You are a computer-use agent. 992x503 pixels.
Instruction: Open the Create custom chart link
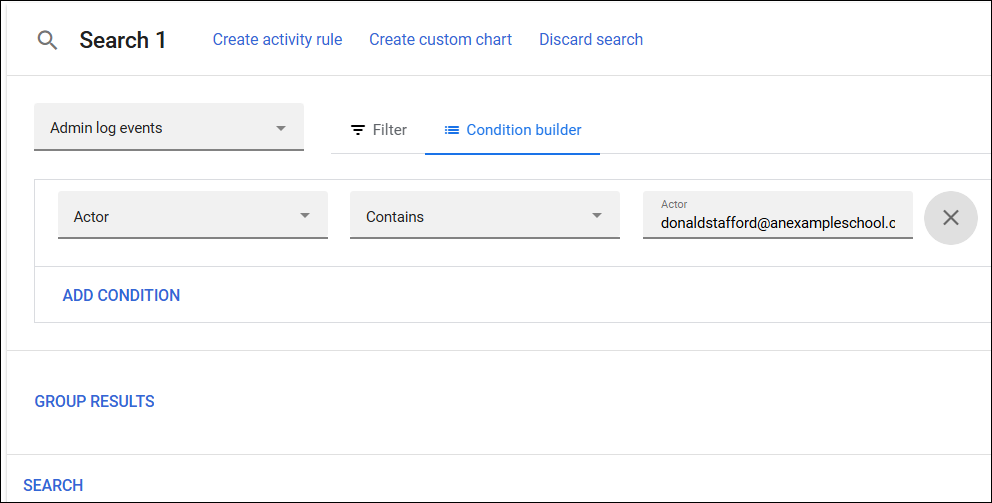click(440, 40)
